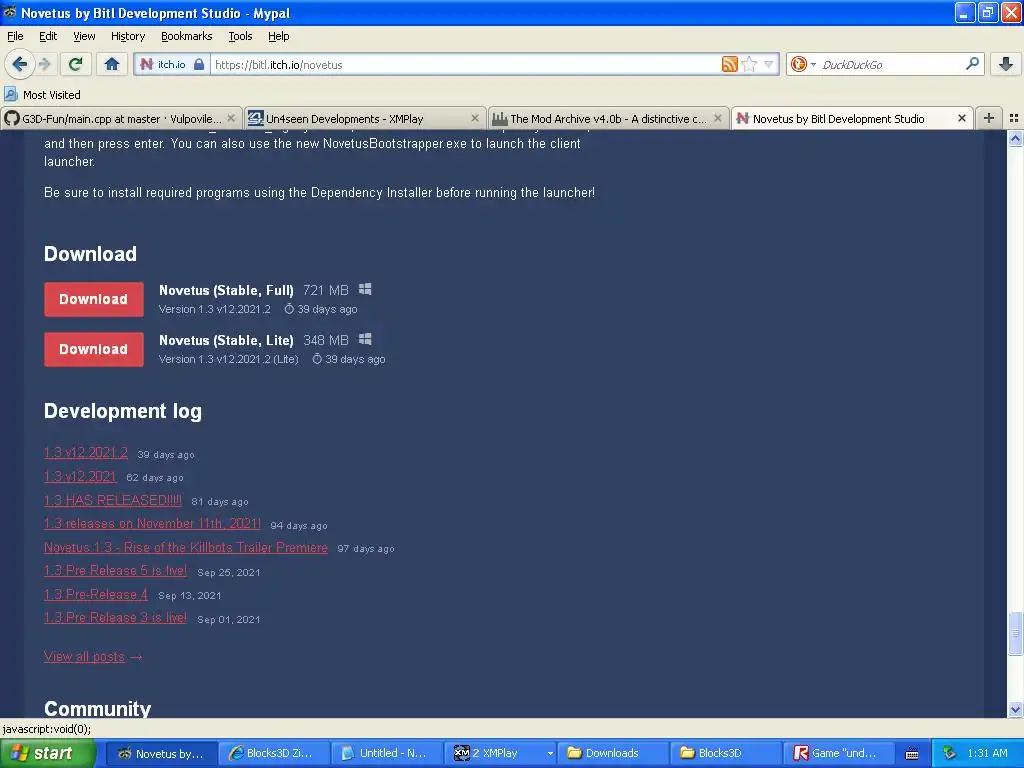Open the home page via the house icon

(112, 64)
